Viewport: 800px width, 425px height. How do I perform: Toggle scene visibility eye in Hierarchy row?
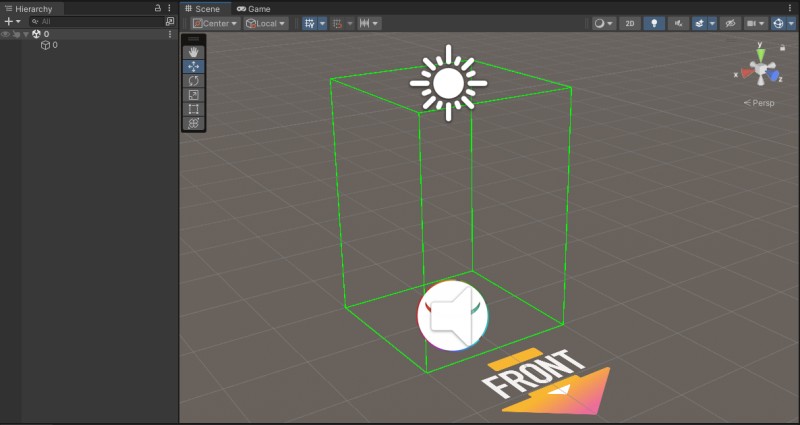click(6, 34)
